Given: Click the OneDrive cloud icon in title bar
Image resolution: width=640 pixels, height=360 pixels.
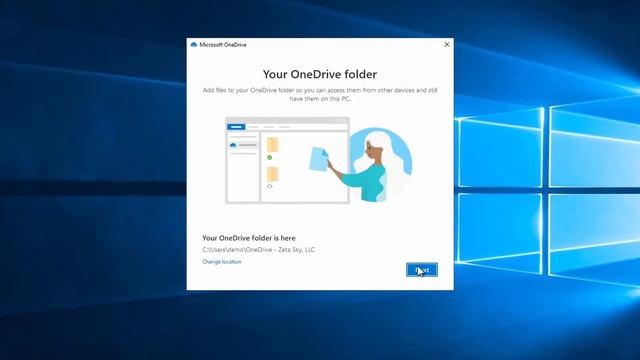Looking at the screenshot, I should tap(194, 44).
